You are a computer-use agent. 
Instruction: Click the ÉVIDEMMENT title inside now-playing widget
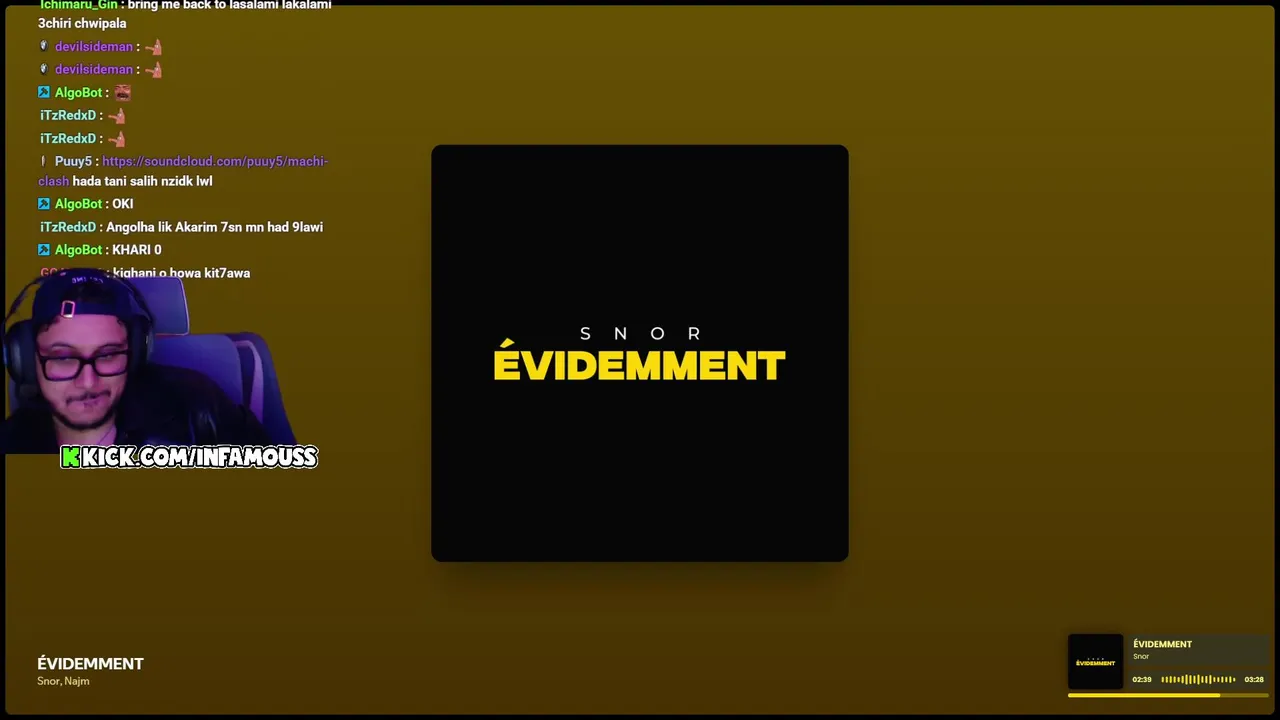(1162, 644)
